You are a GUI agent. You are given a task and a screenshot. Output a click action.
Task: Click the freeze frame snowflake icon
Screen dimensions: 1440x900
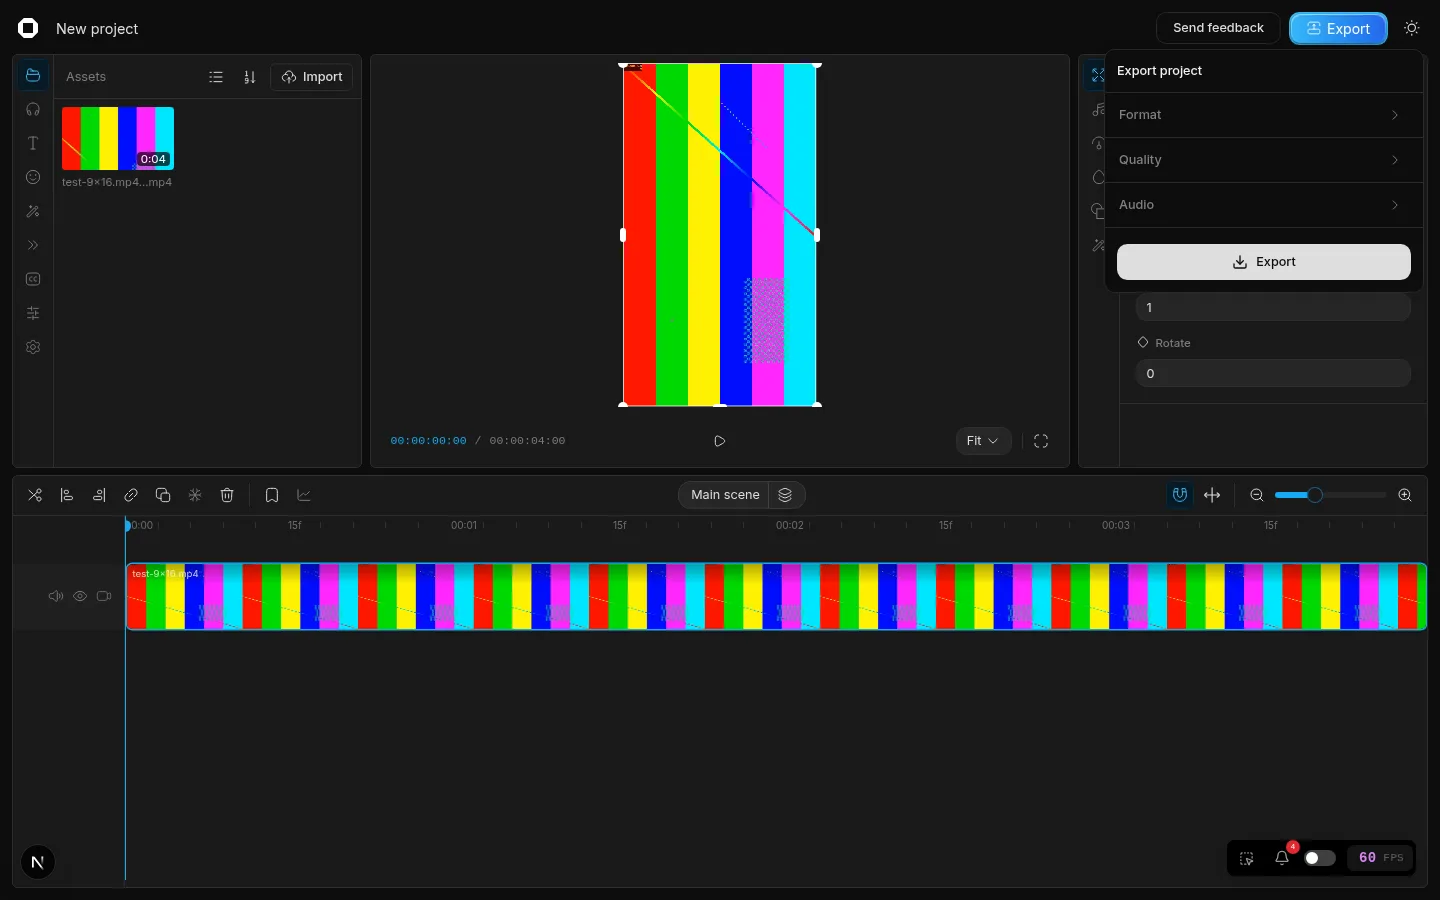tap(195, 495)
